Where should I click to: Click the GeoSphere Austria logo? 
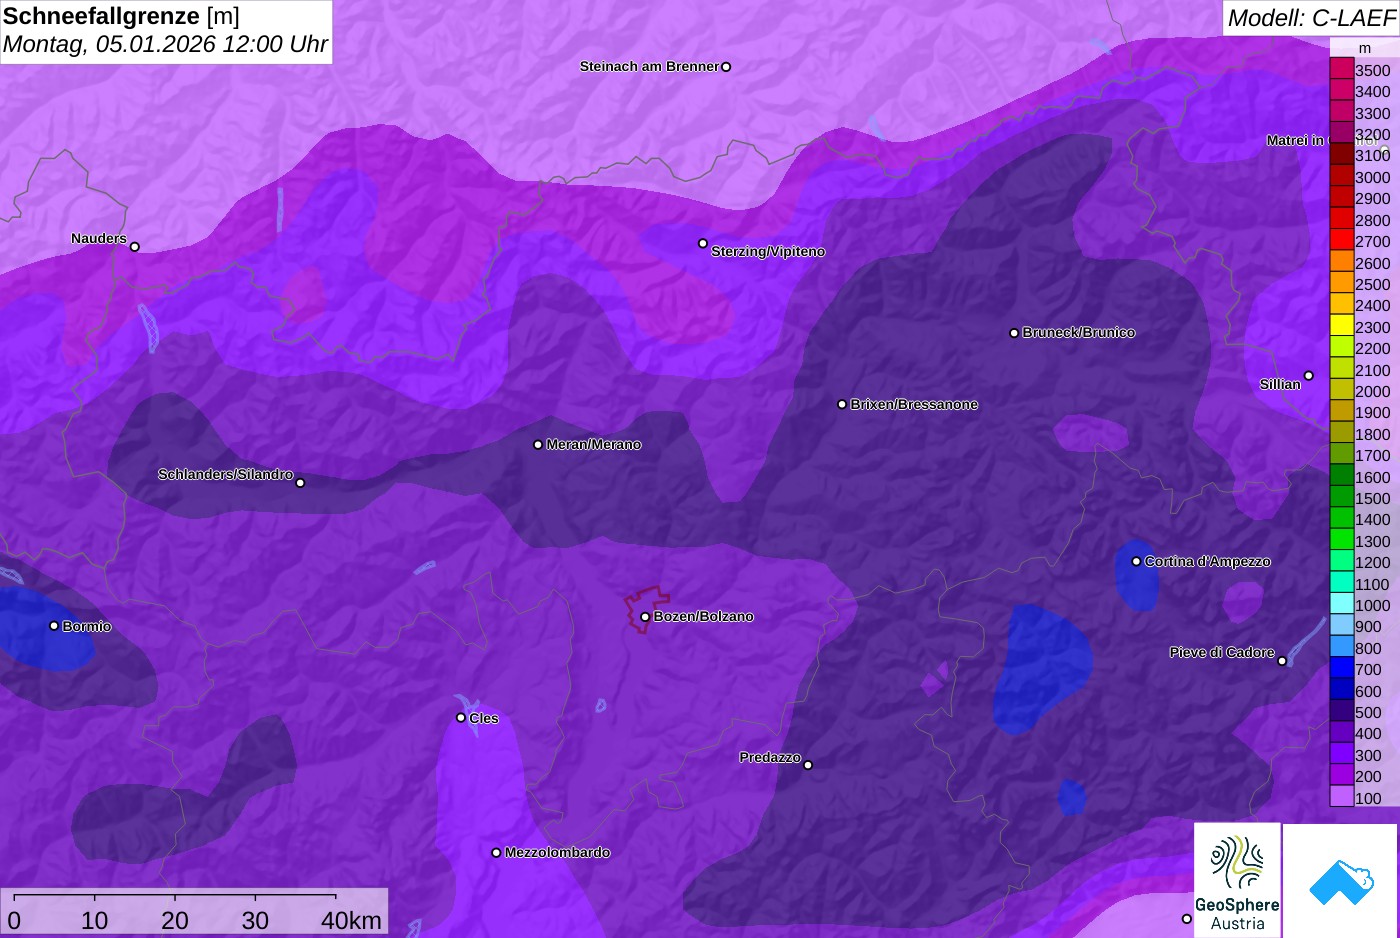click(1237, 880)
